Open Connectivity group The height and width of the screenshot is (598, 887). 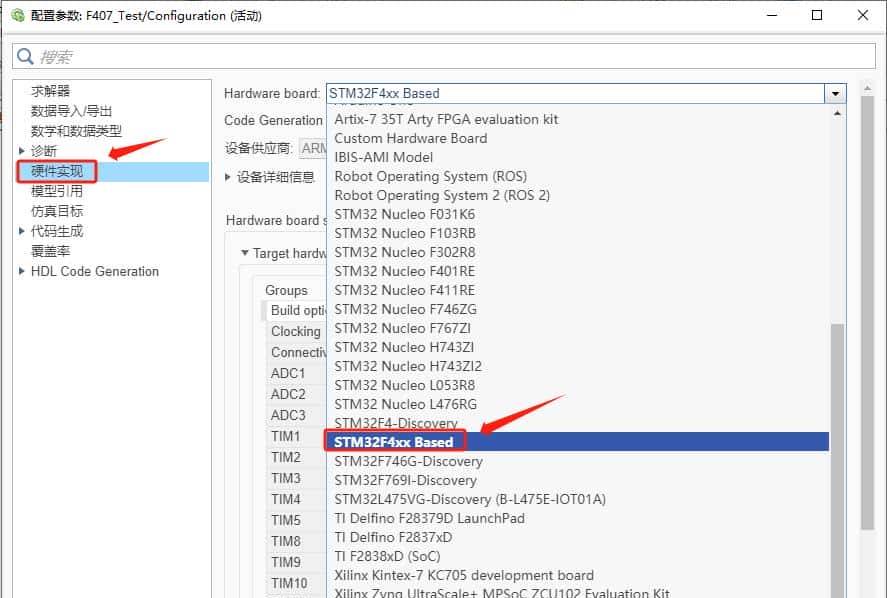(296, 352)
